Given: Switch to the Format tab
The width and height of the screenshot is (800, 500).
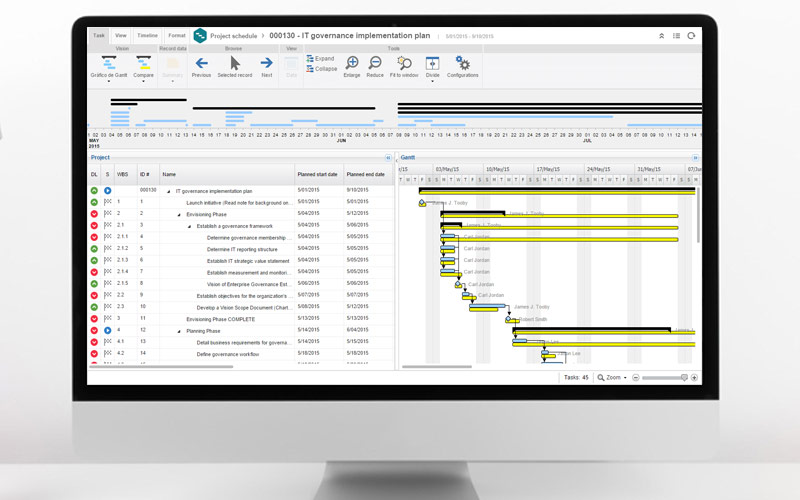Looking at the screenshot, I should [x=176, y=35].
